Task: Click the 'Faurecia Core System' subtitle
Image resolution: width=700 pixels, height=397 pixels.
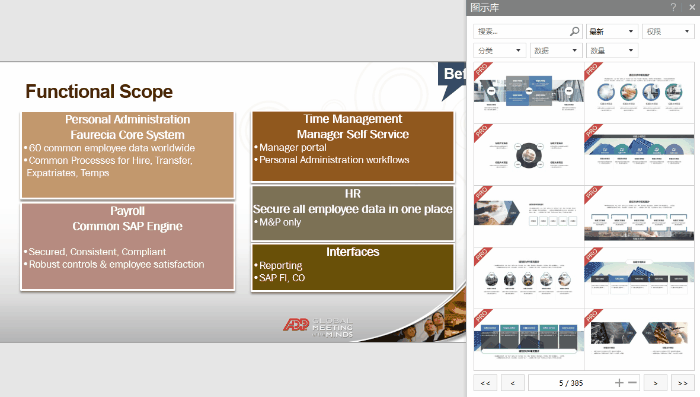Action: point(127,135)
